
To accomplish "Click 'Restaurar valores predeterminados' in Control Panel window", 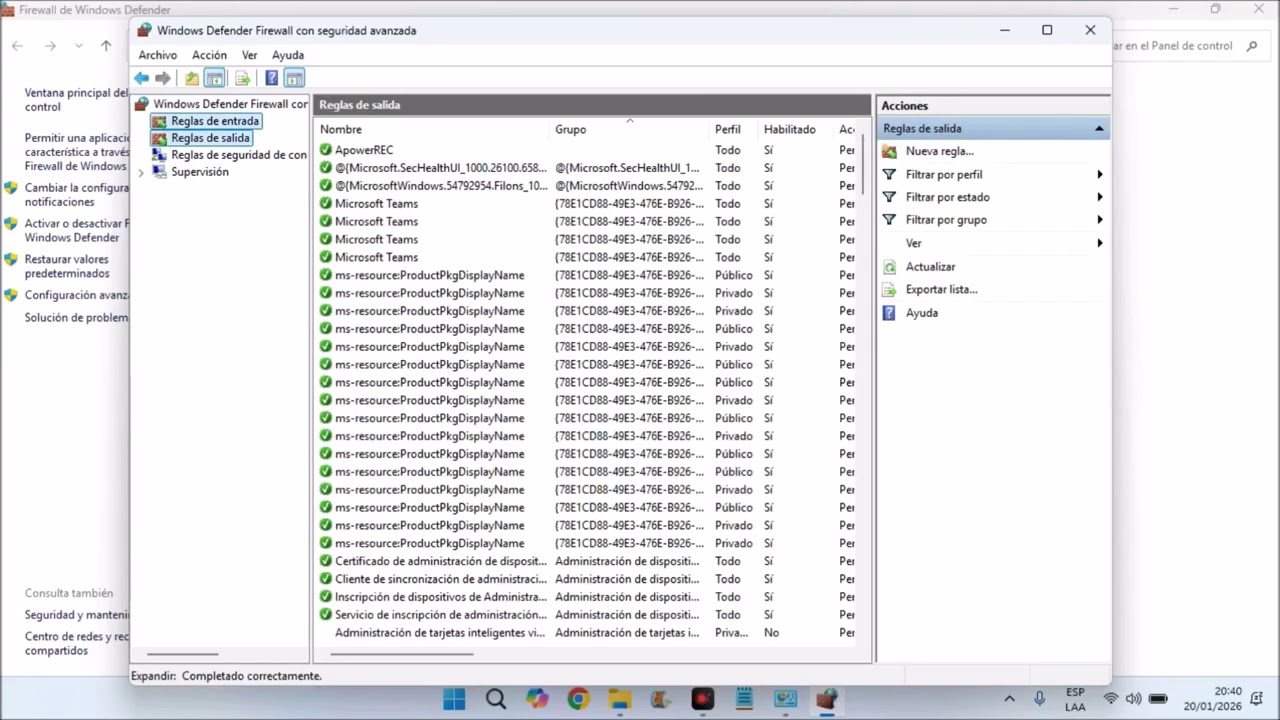I will (67, 266).
